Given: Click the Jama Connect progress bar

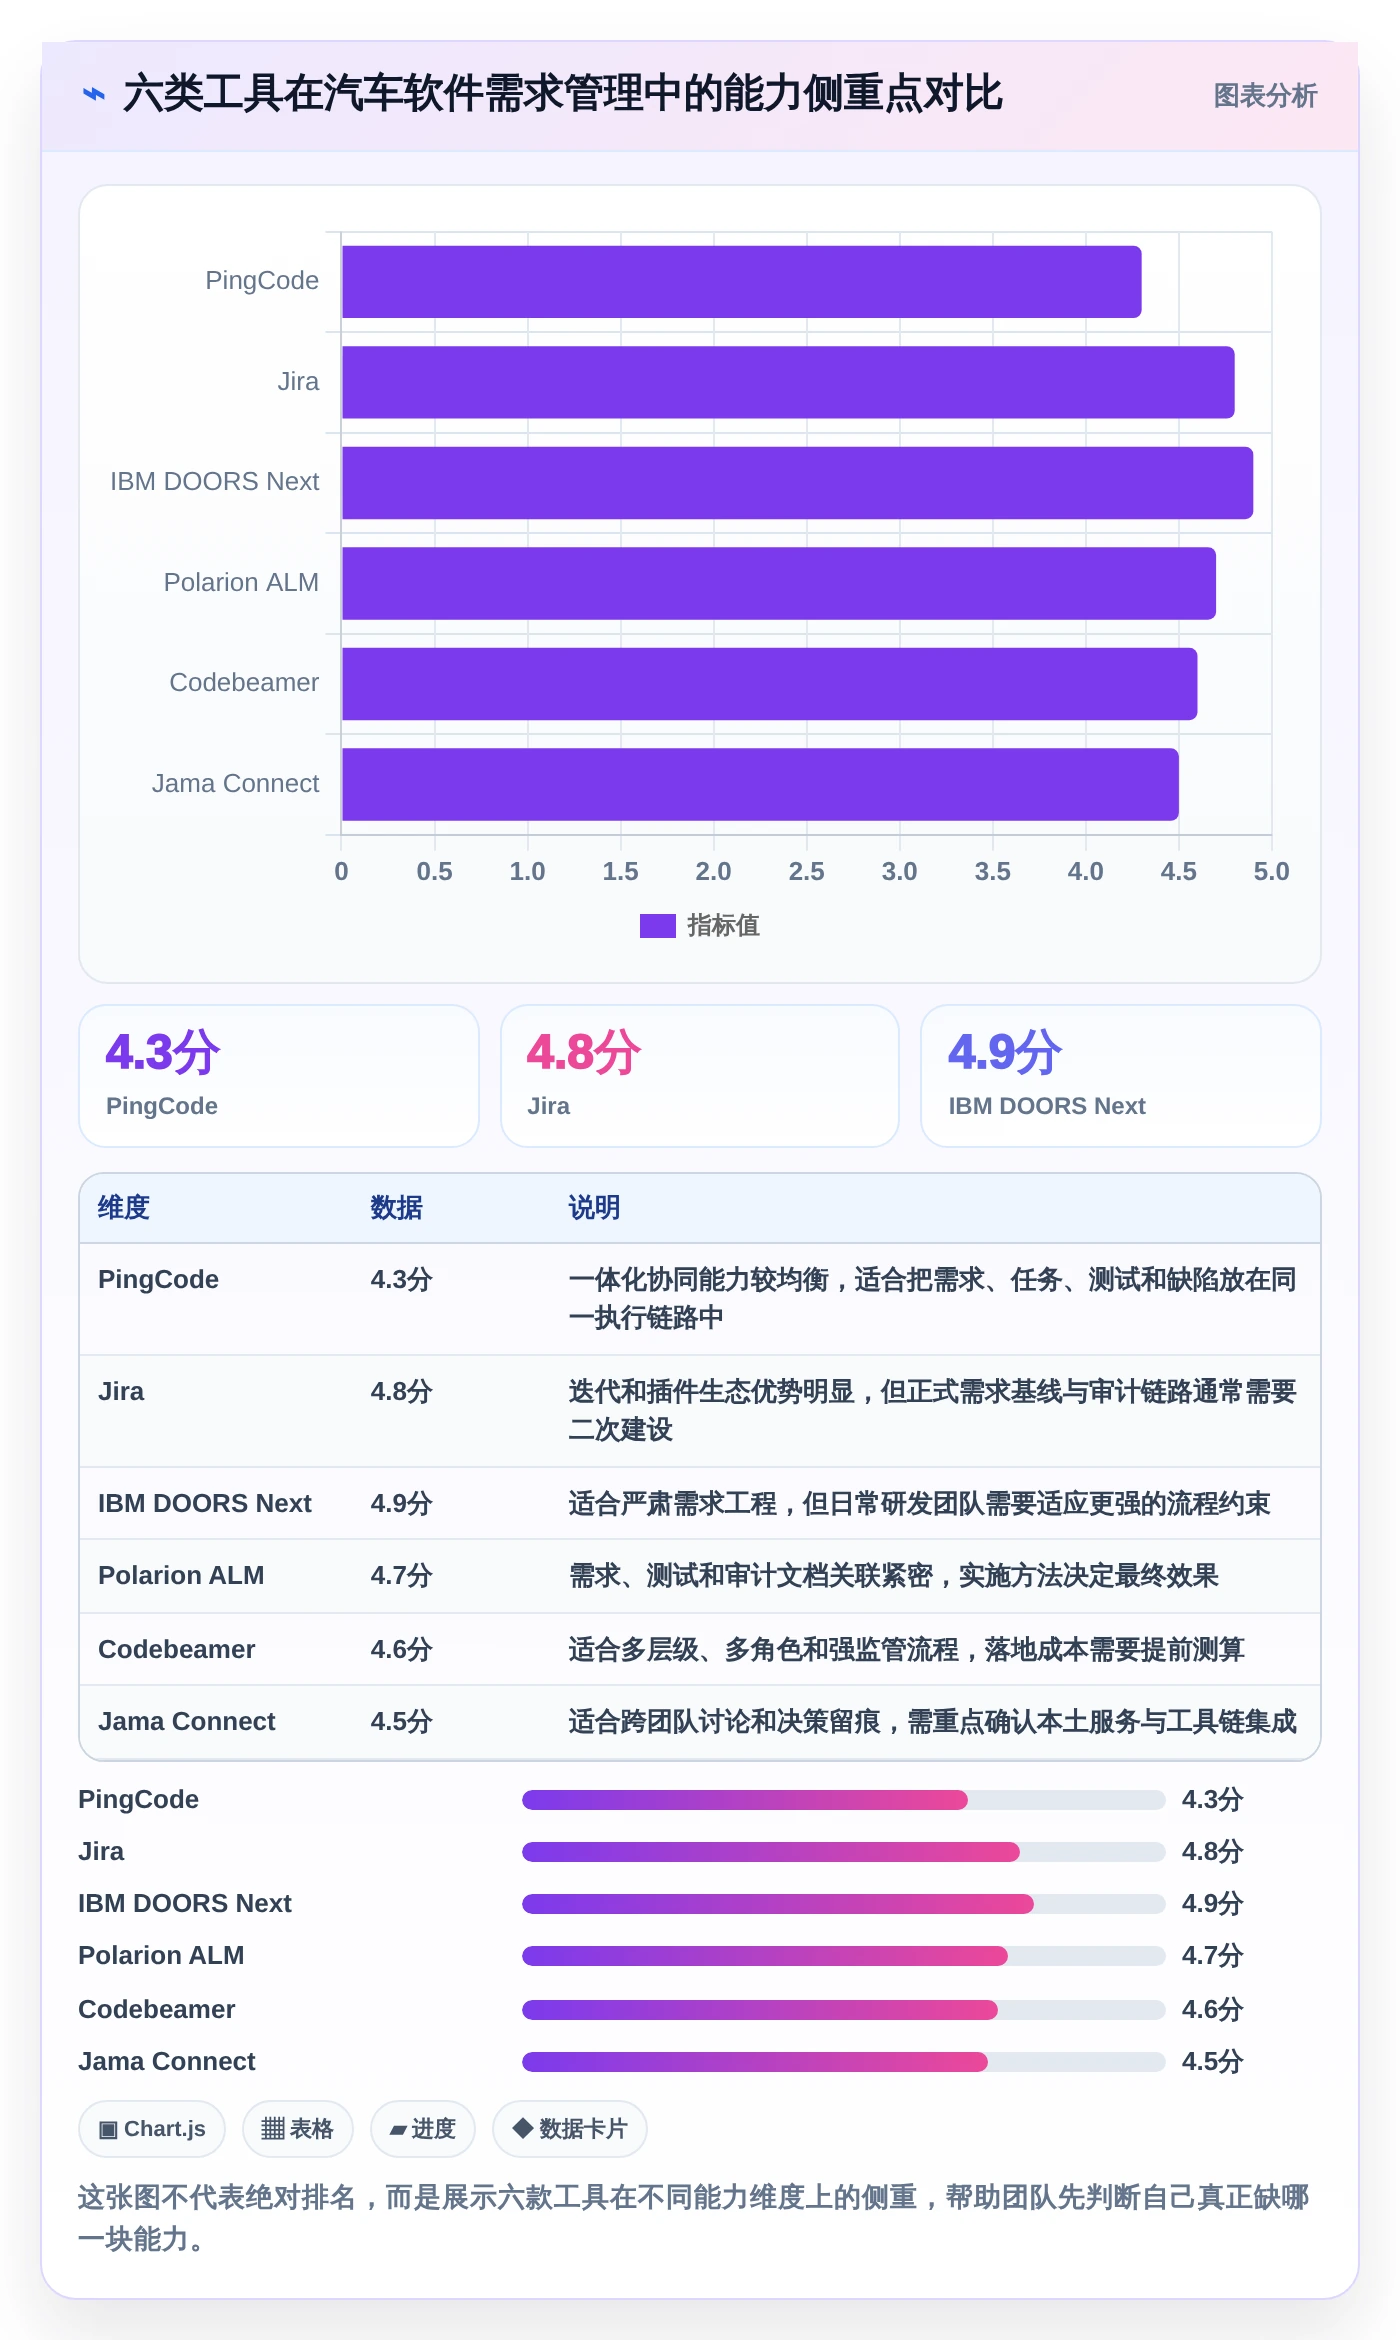Looking at the screenshot, I should point(843,2062).
